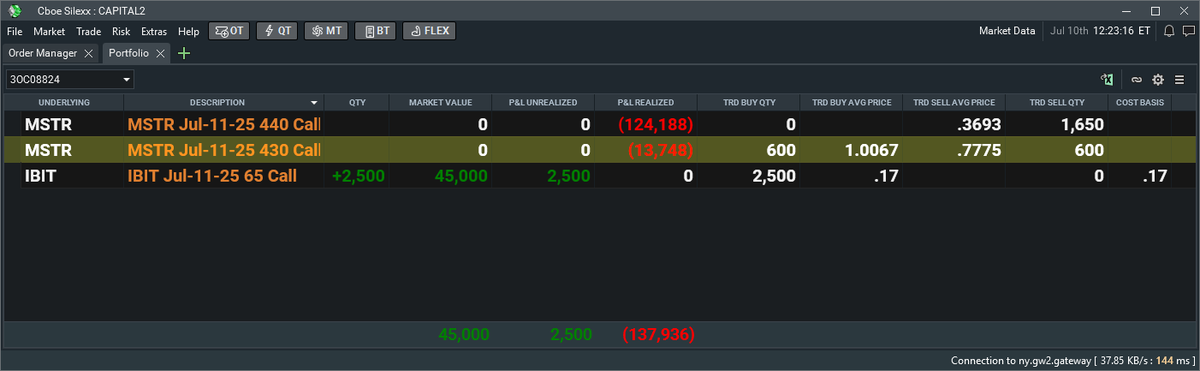Viewport: 1200px width, 371px height.
Task: Open the hamburger menu in portfolio toolbar
Action: click(1179, 80)
